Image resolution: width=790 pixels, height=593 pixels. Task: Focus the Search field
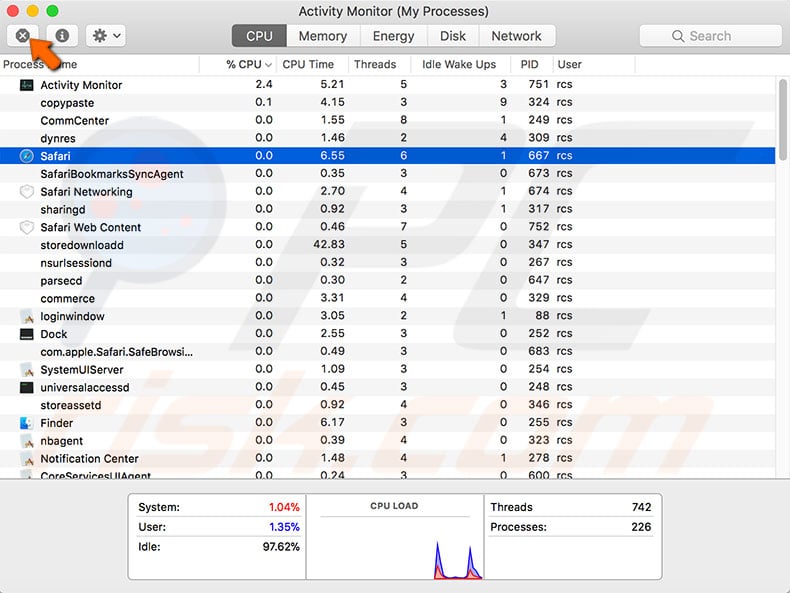pyautogui.click(x=710, y=36)
